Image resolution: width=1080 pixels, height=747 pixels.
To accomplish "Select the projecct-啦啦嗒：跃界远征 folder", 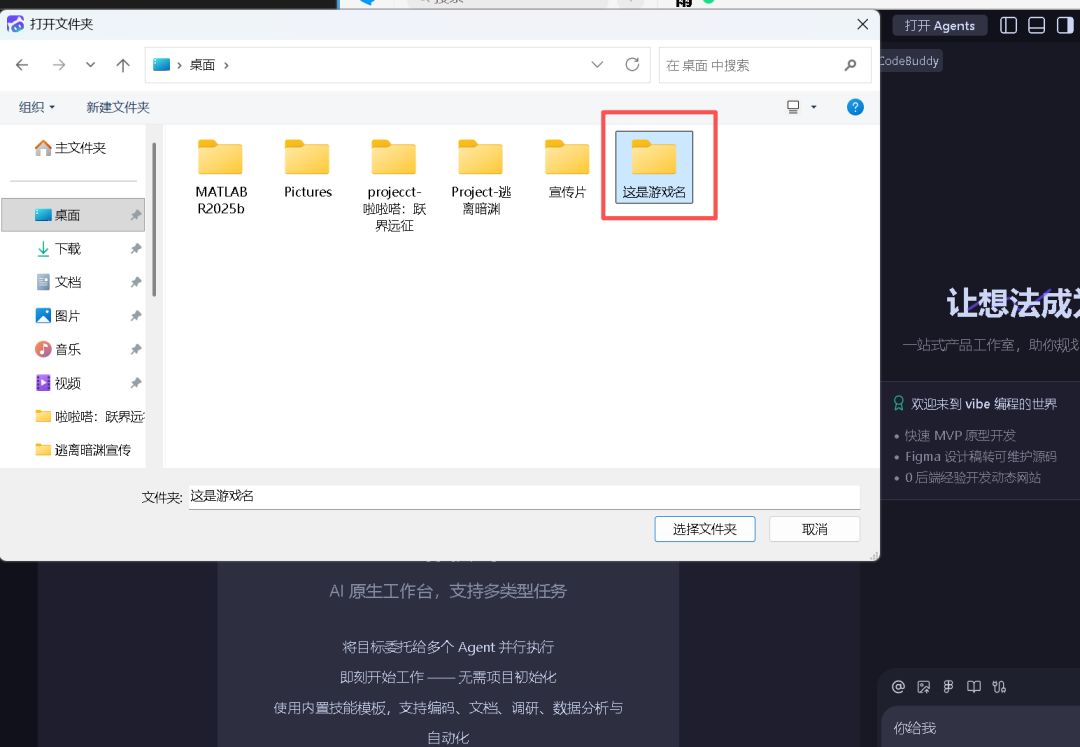I will pyautogui.click(x=394, y=185).
